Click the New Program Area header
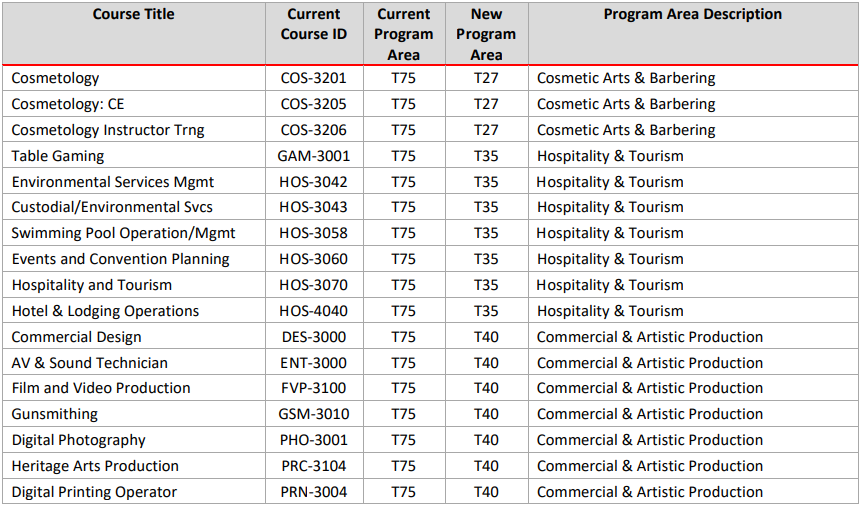This screenshot has height=508, width=862. (x=486, y=34)
